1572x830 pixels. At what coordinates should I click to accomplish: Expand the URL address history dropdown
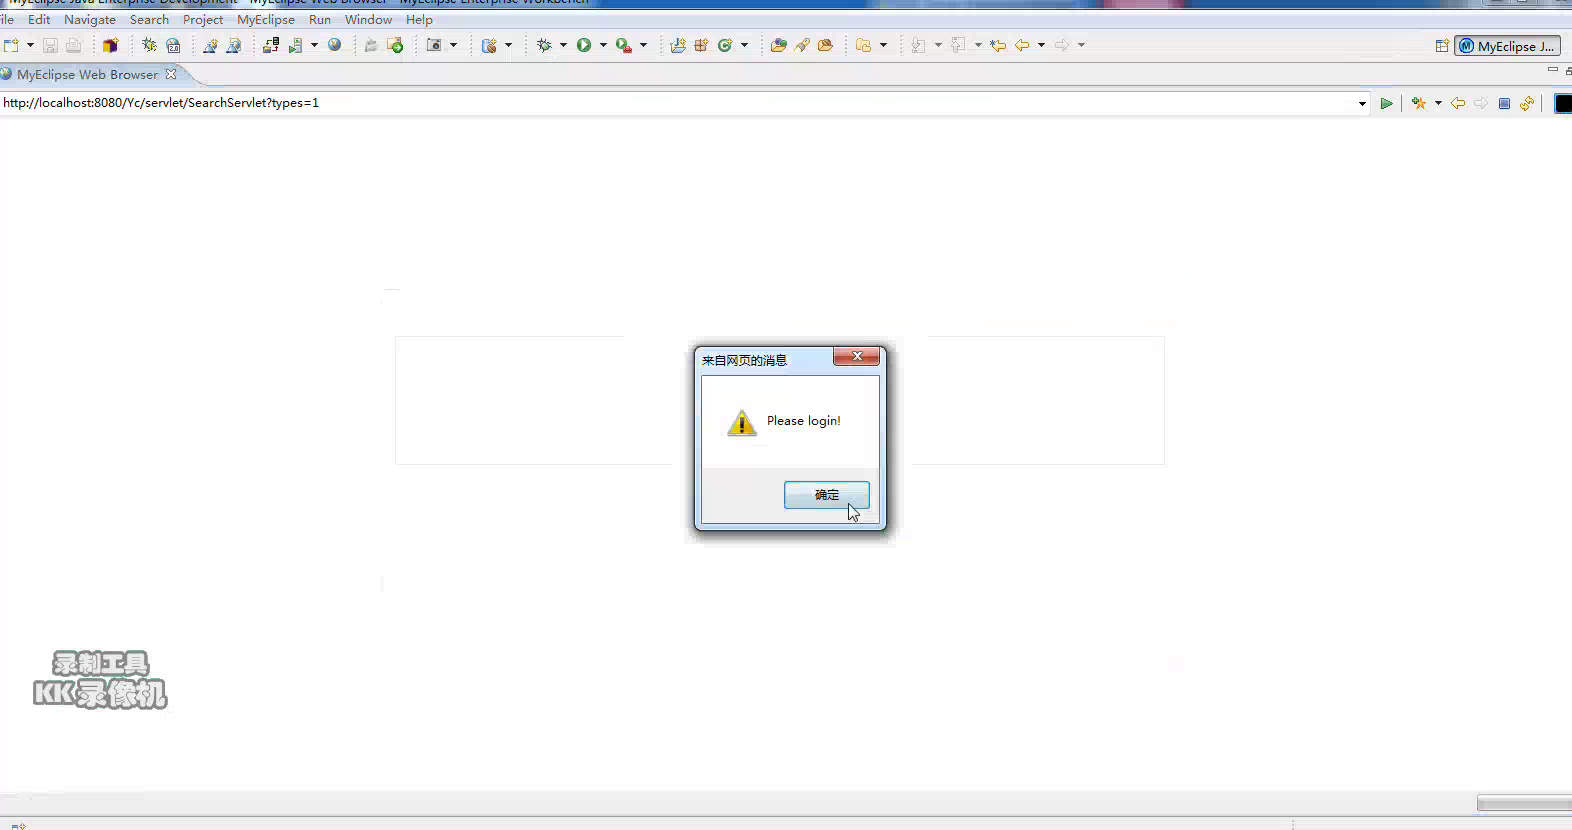[1362, 103]
